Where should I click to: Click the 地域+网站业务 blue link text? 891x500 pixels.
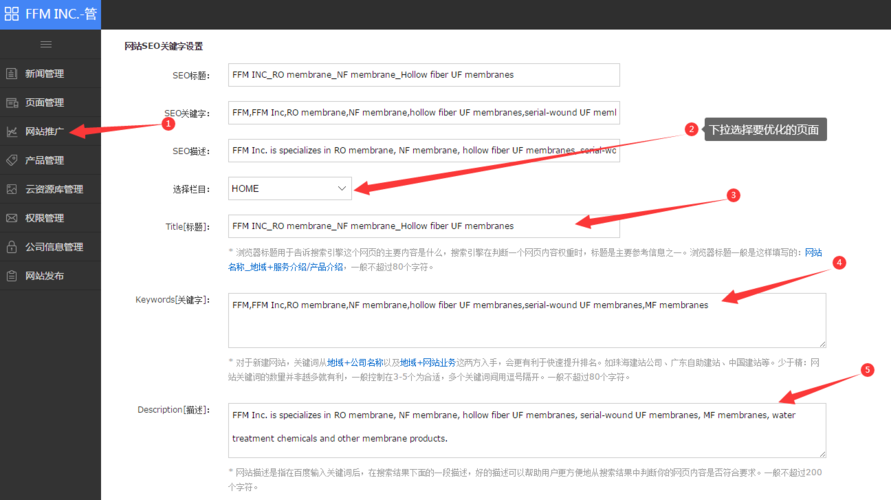click(x=428, y=362)
